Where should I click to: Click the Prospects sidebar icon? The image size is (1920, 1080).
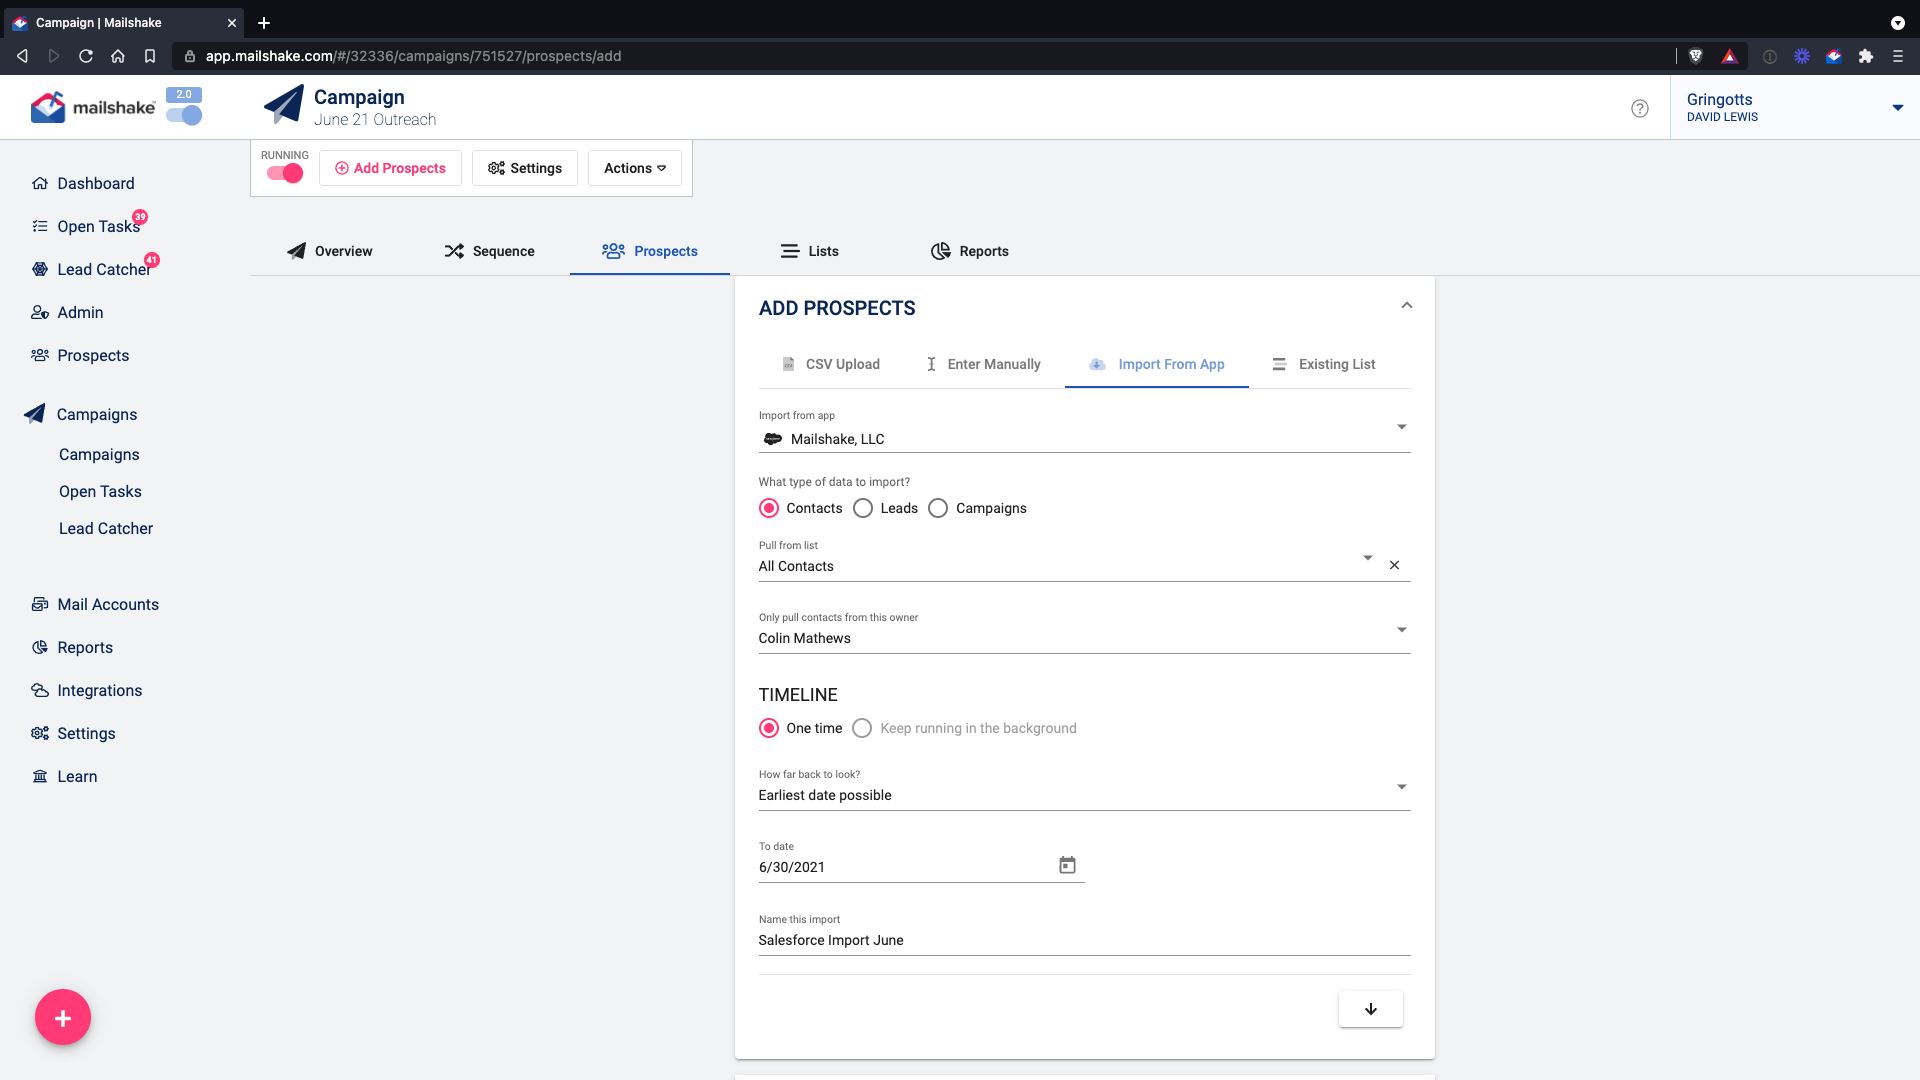pyautogui.click(x=40, y=355)
